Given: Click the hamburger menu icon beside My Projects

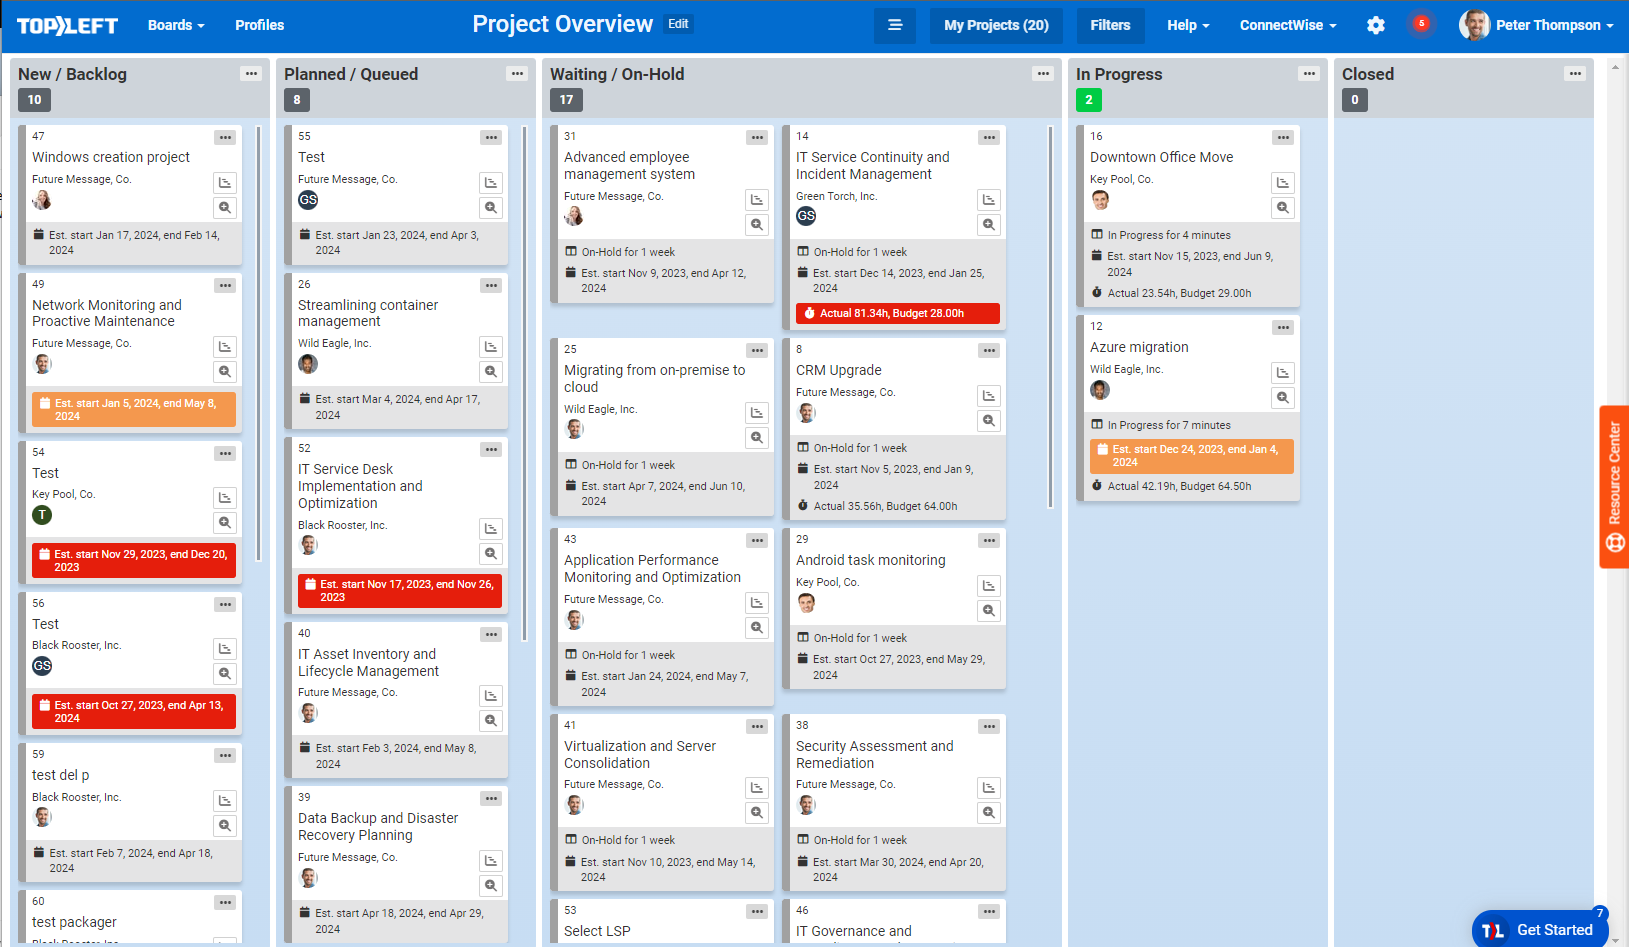Looking at the screenshot, I should (894, 25).
